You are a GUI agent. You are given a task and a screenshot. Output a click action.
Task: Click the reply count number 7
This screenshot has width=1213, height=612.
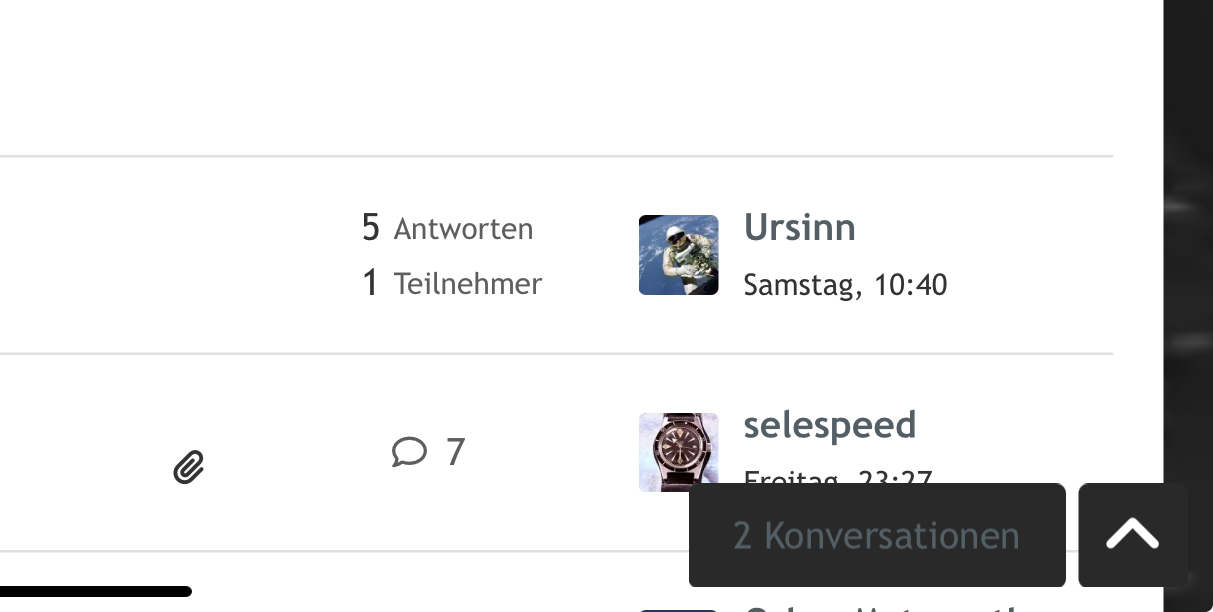point(455,452)
